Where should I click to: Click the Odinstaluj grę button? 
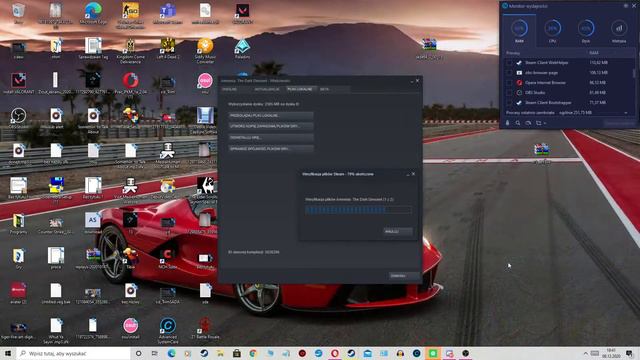point(271,138)
